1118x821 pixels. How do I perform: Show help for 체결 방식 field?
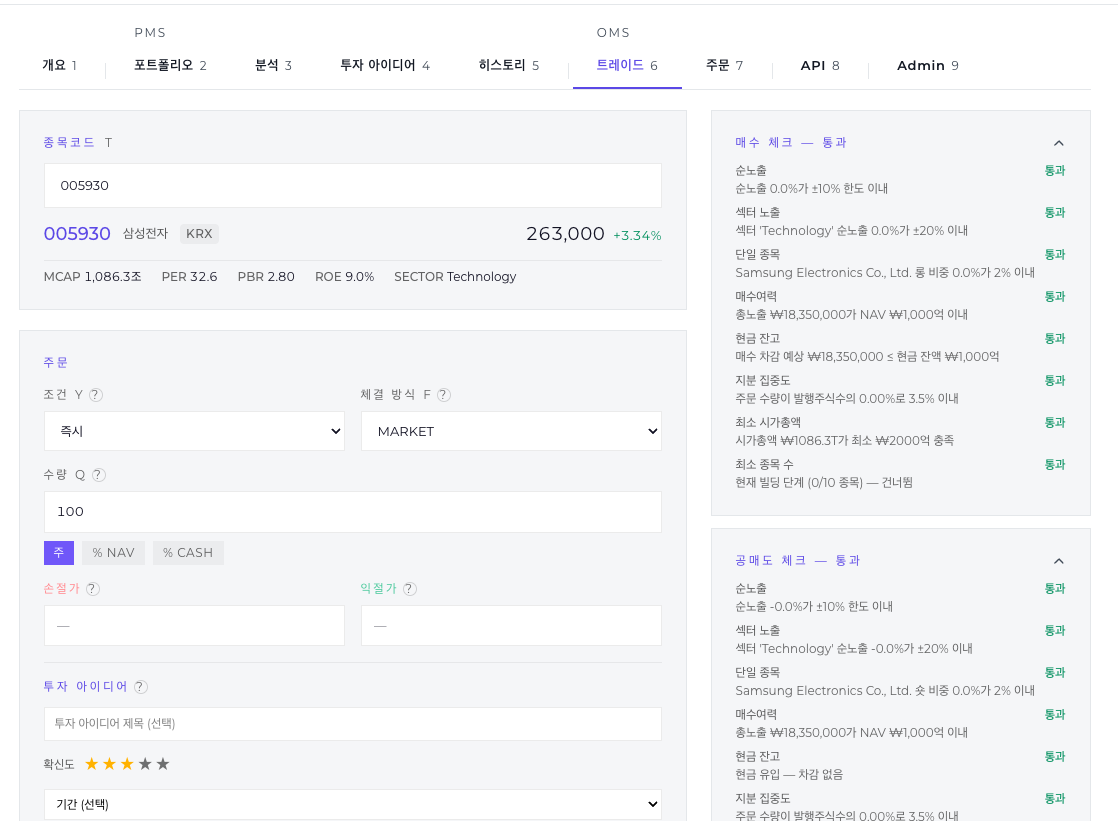point(443,395)
